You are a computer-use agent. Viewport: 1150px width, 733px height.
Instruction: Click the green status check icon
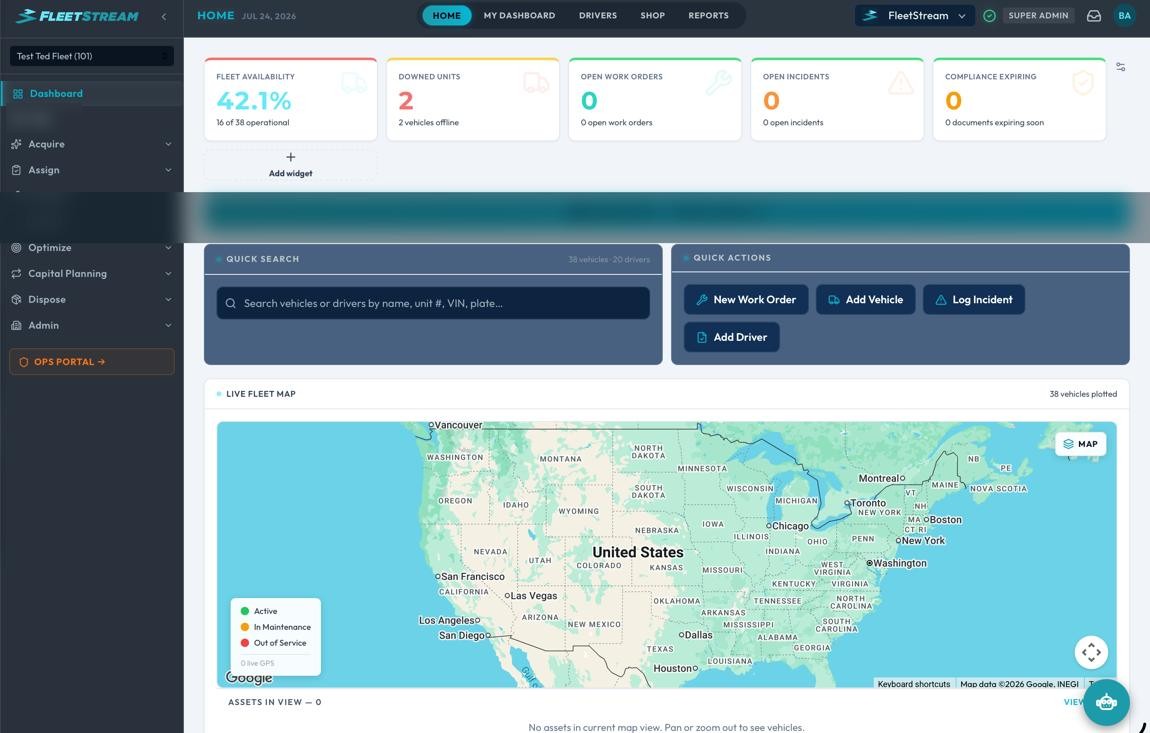click(x=989, y=15)
